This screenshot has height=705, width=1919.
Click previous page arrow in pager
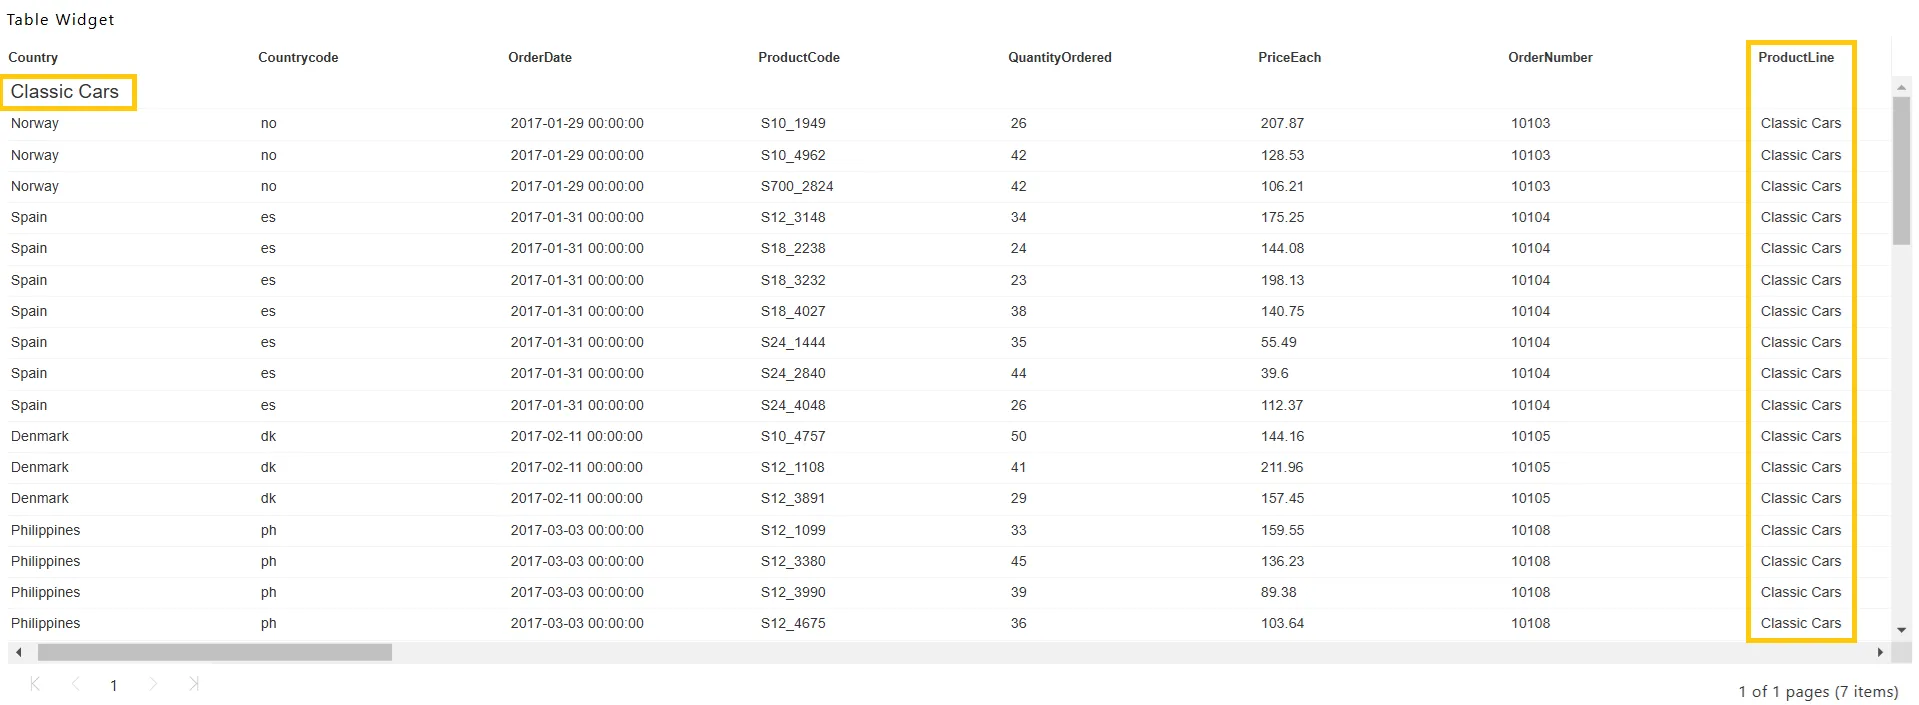[76, 684]
